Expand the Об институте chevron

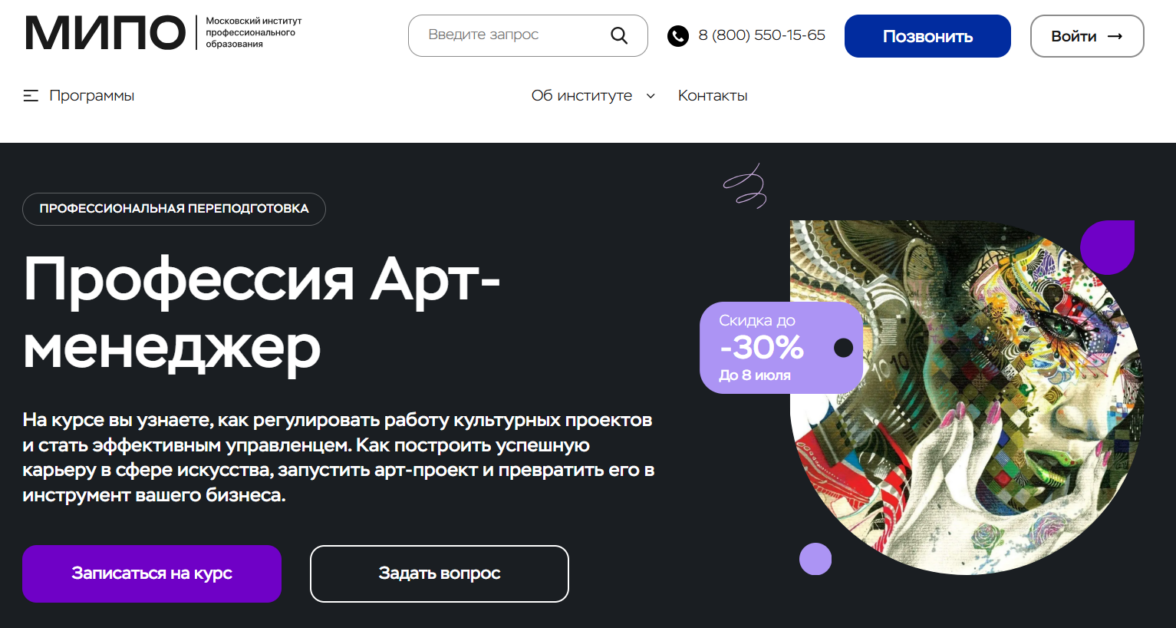[x=650, y=96]
